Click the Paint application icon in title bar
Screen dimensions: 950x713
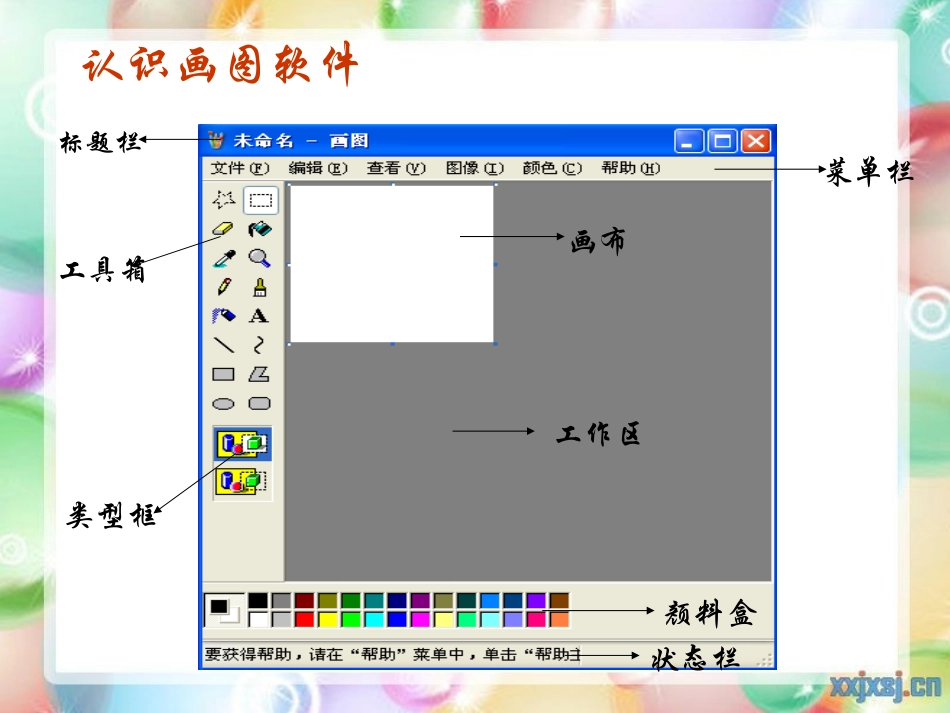(x=216, y=141)
